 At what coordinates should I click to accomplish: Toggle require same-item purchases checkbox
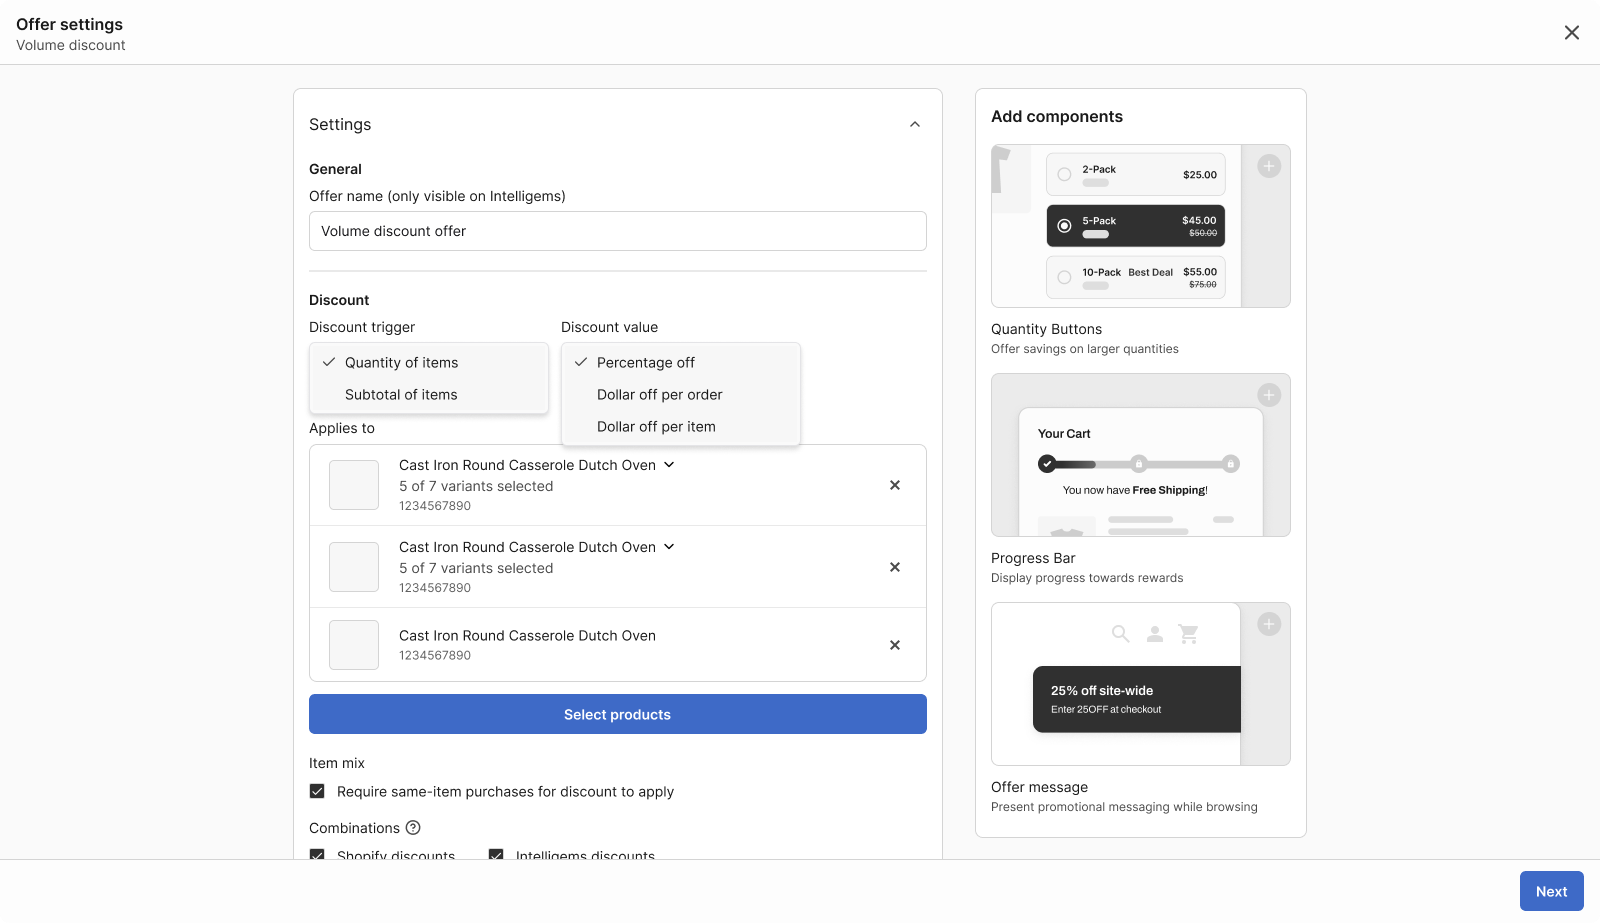(317, 791)
